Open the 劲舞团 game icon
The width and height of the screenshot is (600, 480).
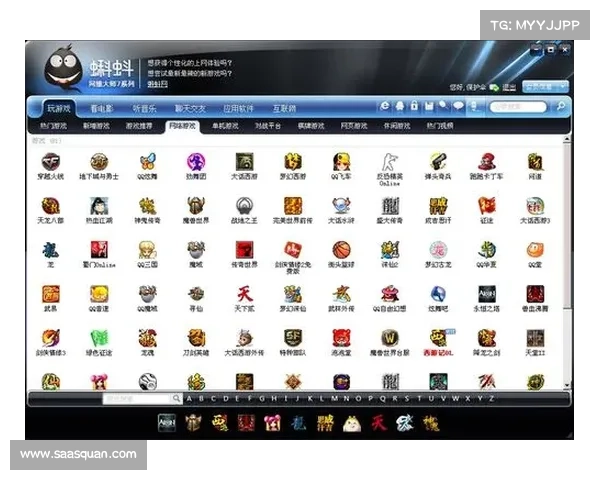pos(196,162)
